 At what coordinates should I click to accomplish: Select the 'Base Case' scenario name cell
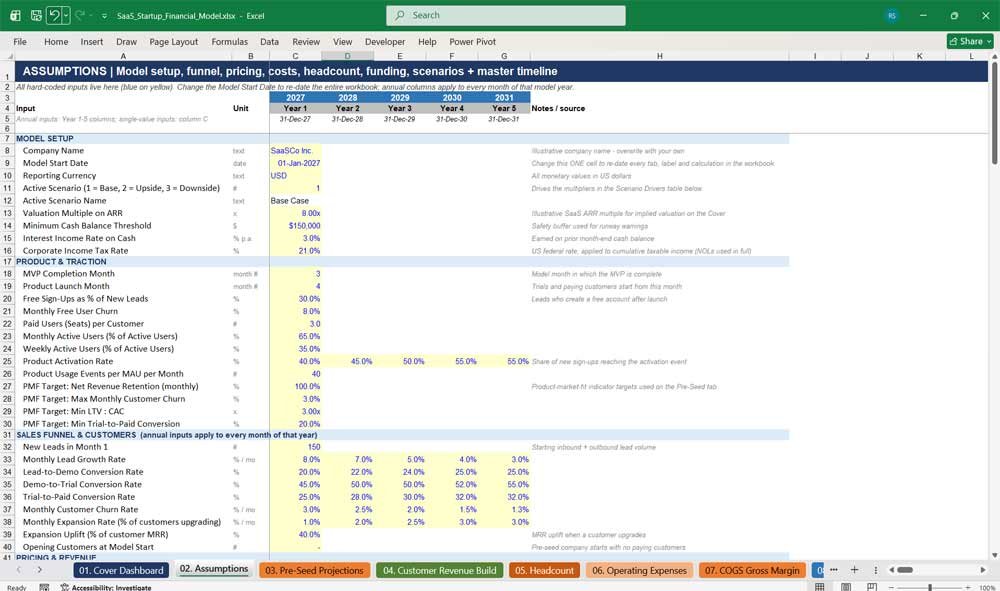pos(295,201)
